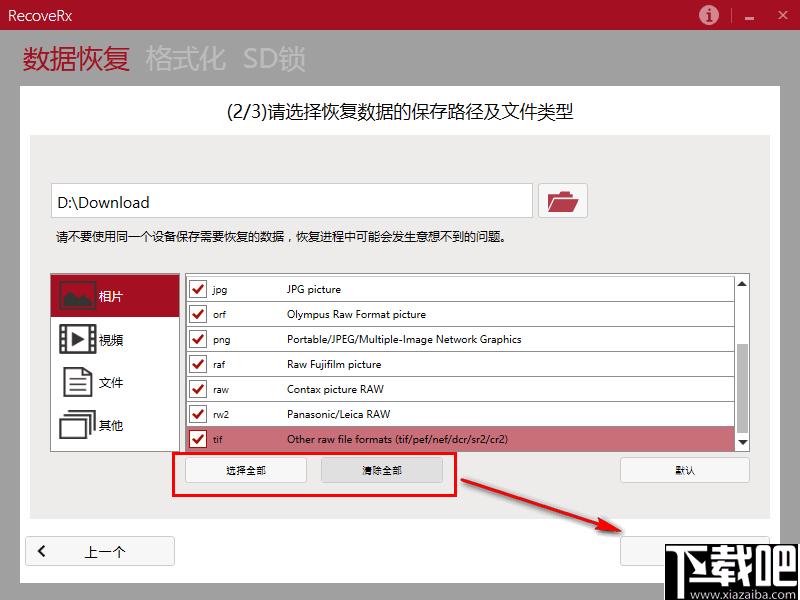Toggle the raf Fujifilm checkbox
The width and height of the screenshot is (800, 600).
coord(197,364)
